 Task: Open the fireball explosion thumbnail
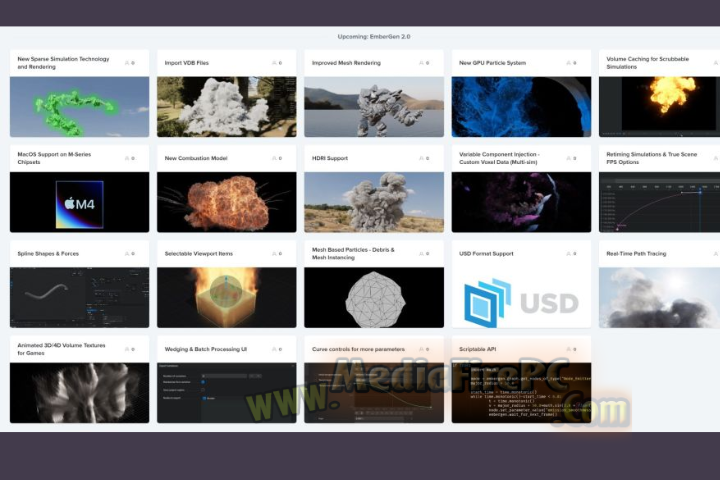[659, 107]
